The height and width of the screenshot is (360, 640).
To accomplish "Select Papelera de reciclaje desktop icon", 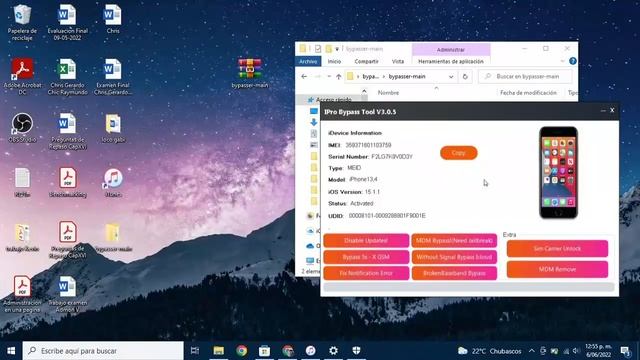I will point(22,22).
